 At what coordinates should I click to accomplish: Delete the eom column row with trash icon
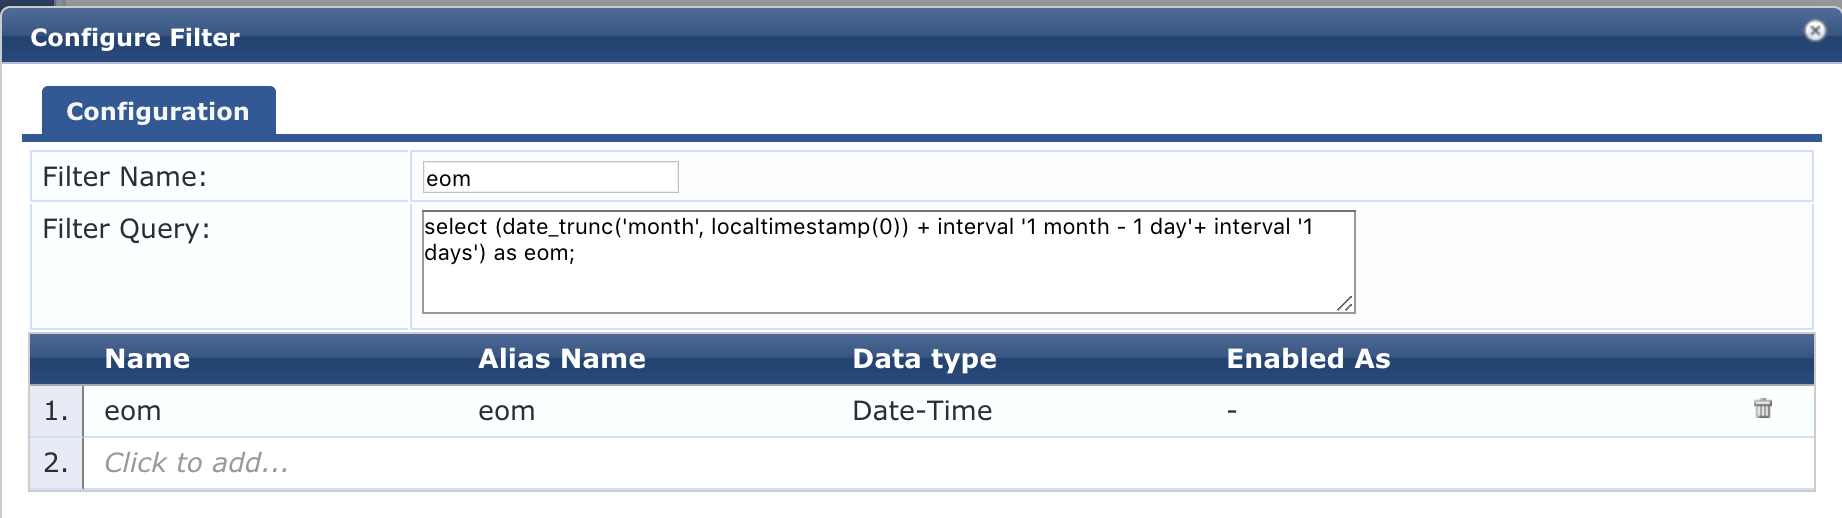click(x=1763, y=409)
